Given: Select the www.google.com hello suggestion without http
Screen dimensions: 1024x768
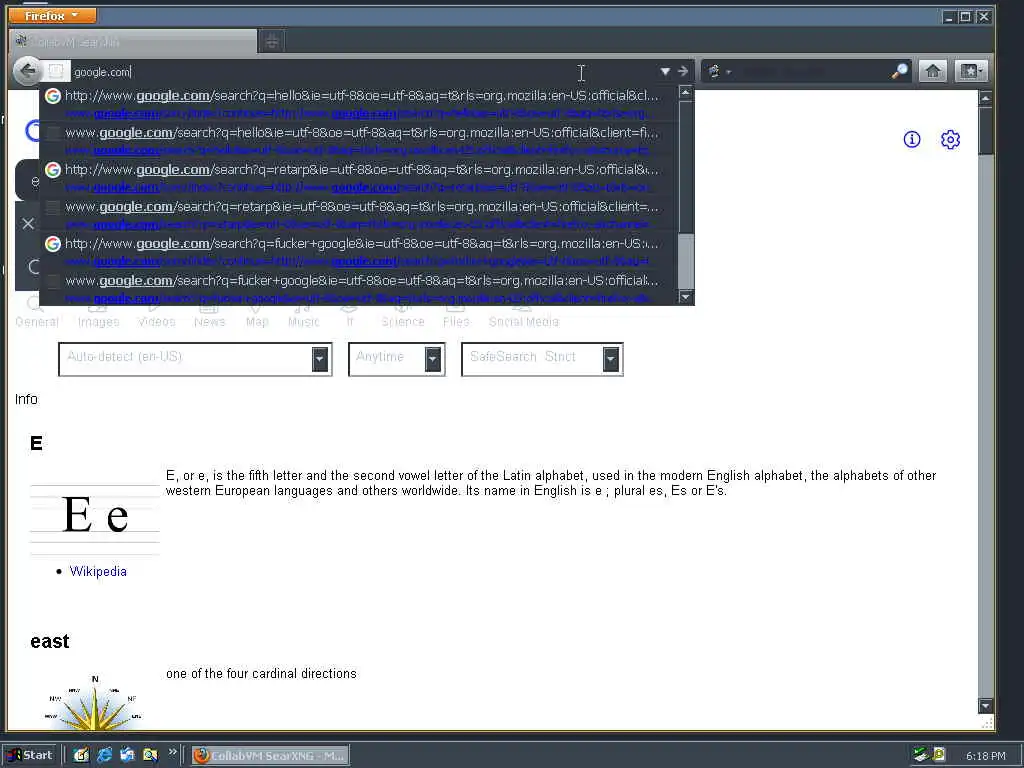Looking at the screenshot, I should coord(359,140).
